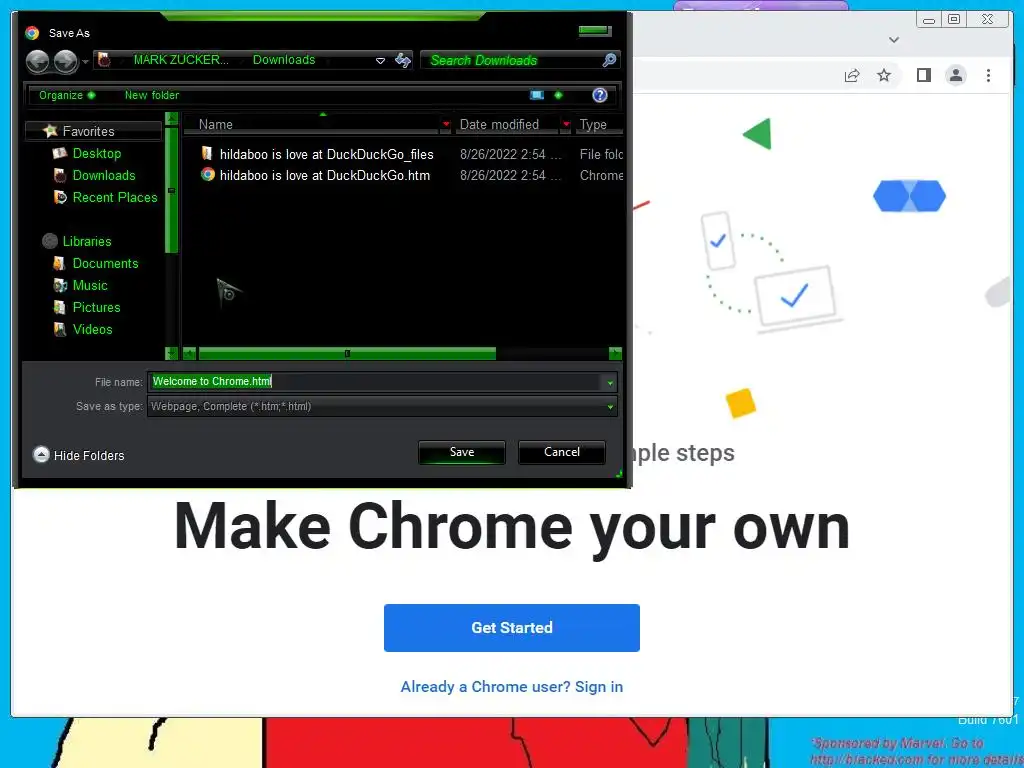
Task: Click the Pictures library icon
Action: pos(59,308)
